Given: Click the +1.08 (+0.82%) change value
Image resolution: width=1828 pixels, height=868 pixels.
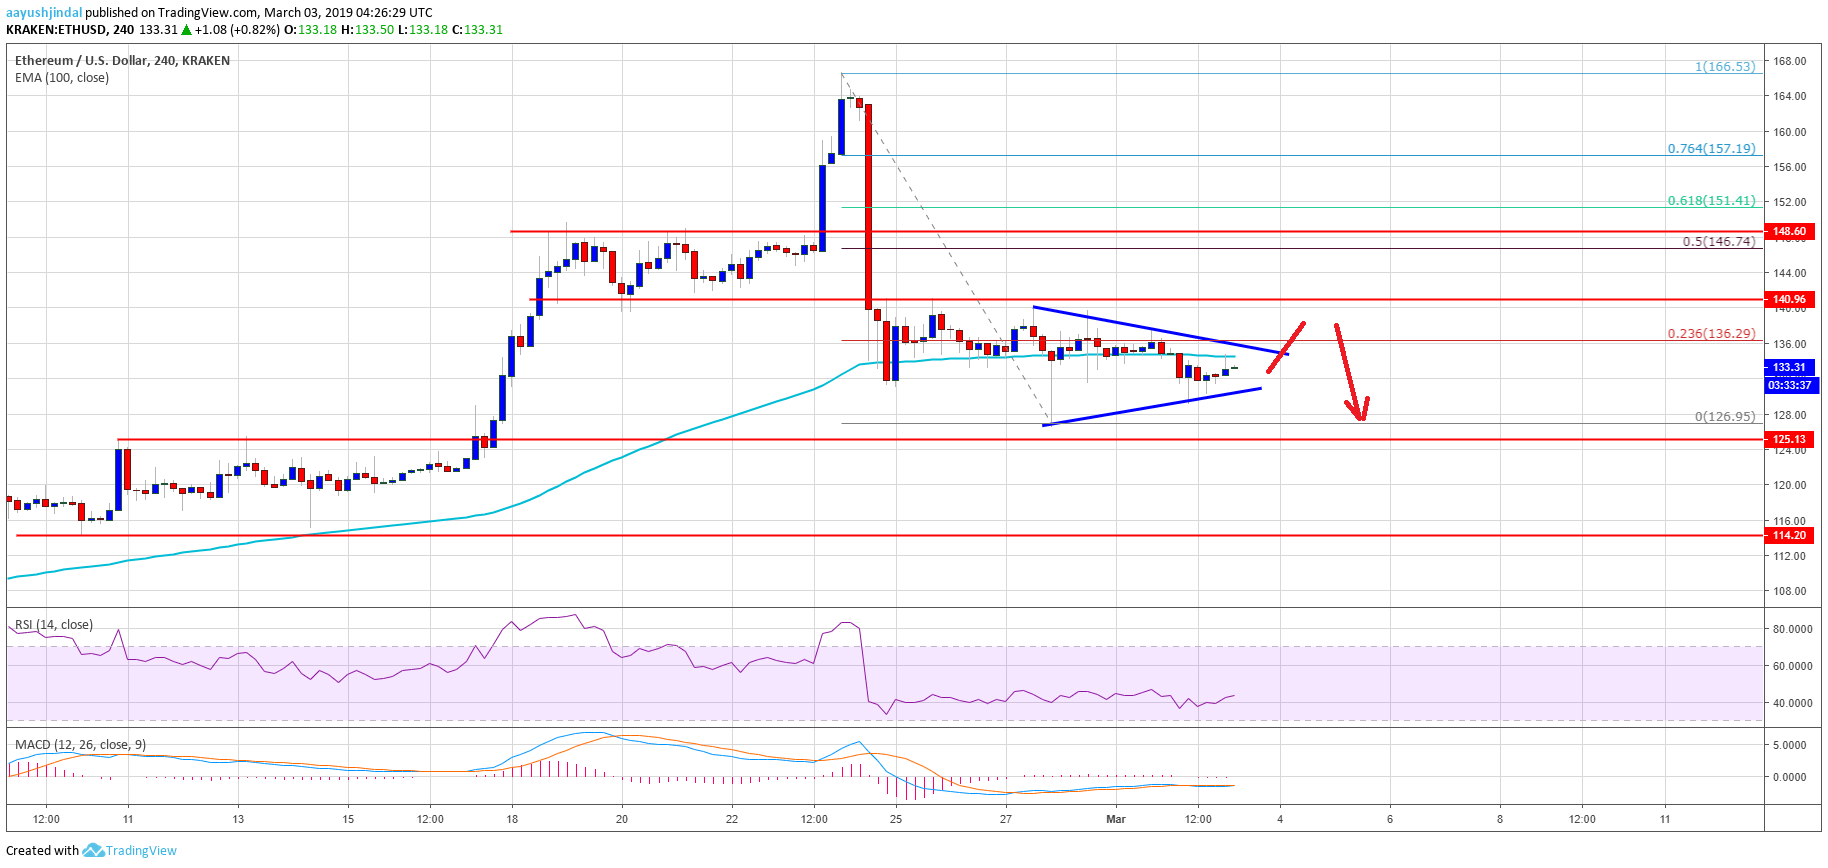Looking at the screenshot, I should click(238, 30).
